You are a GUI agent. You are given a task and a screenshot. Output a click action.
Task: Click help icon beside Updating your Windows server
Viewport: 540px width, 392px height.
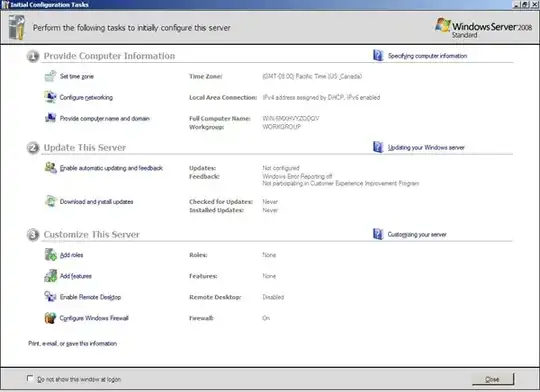coord(378,147)
